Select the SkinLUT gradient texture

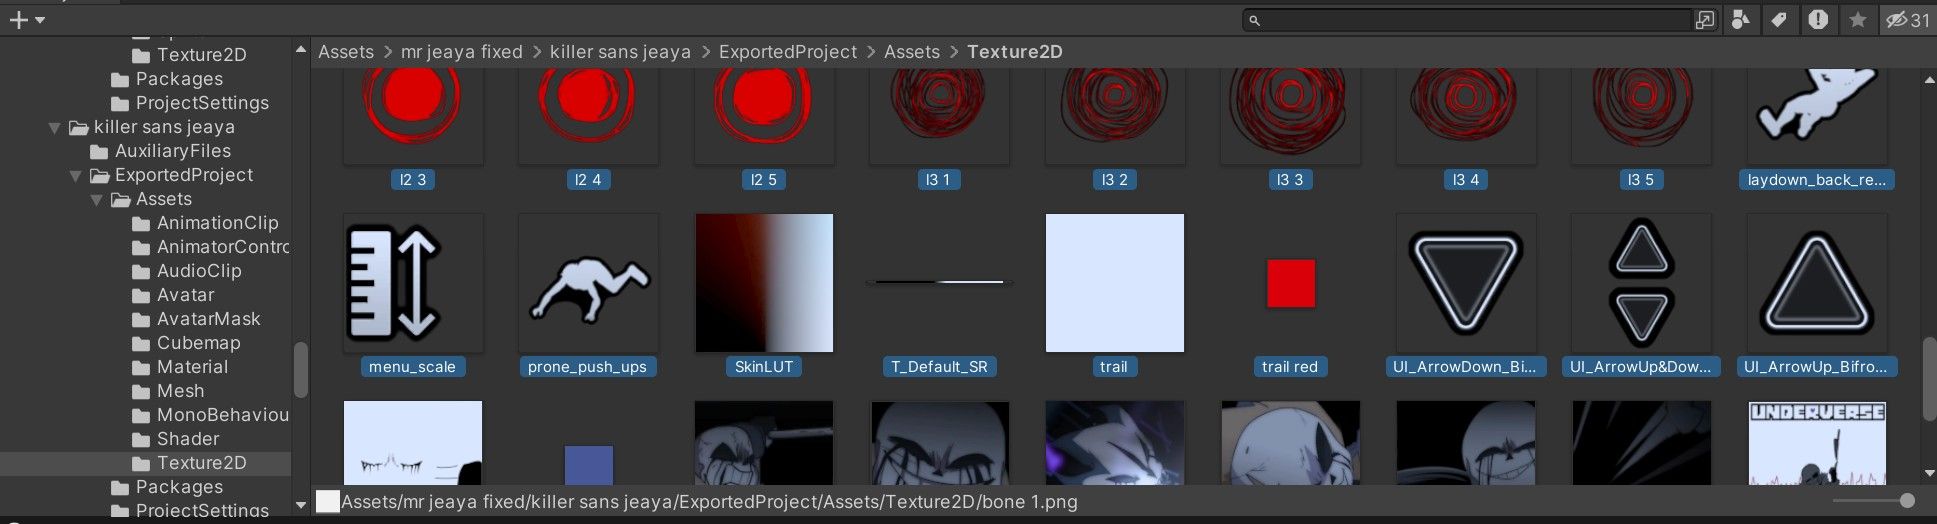pyautogui.click(x=764, y=283)
